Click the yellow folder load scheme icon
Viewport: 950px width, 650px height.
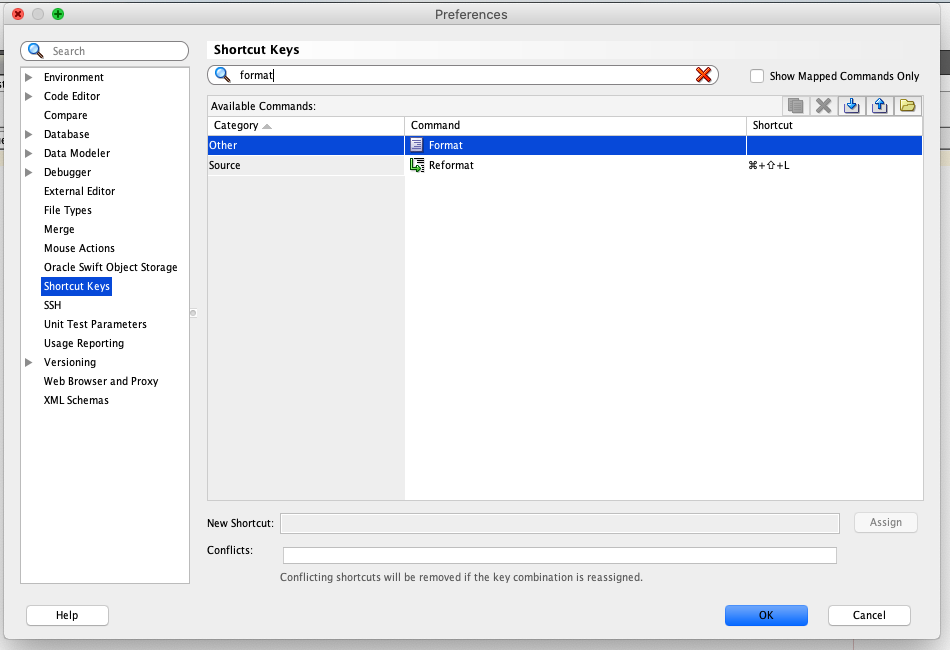coord(907,106)
